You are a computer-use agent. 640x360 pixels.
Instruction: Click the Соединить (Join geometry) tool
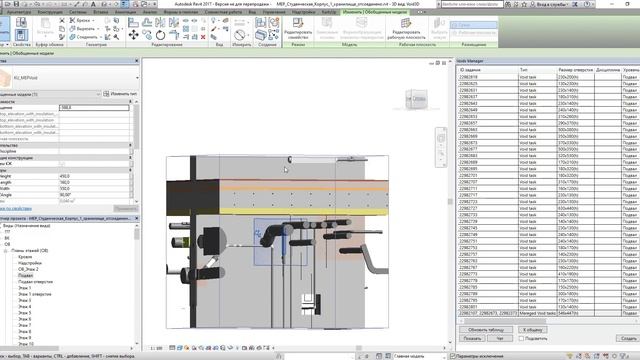click(x=83, y=37)
